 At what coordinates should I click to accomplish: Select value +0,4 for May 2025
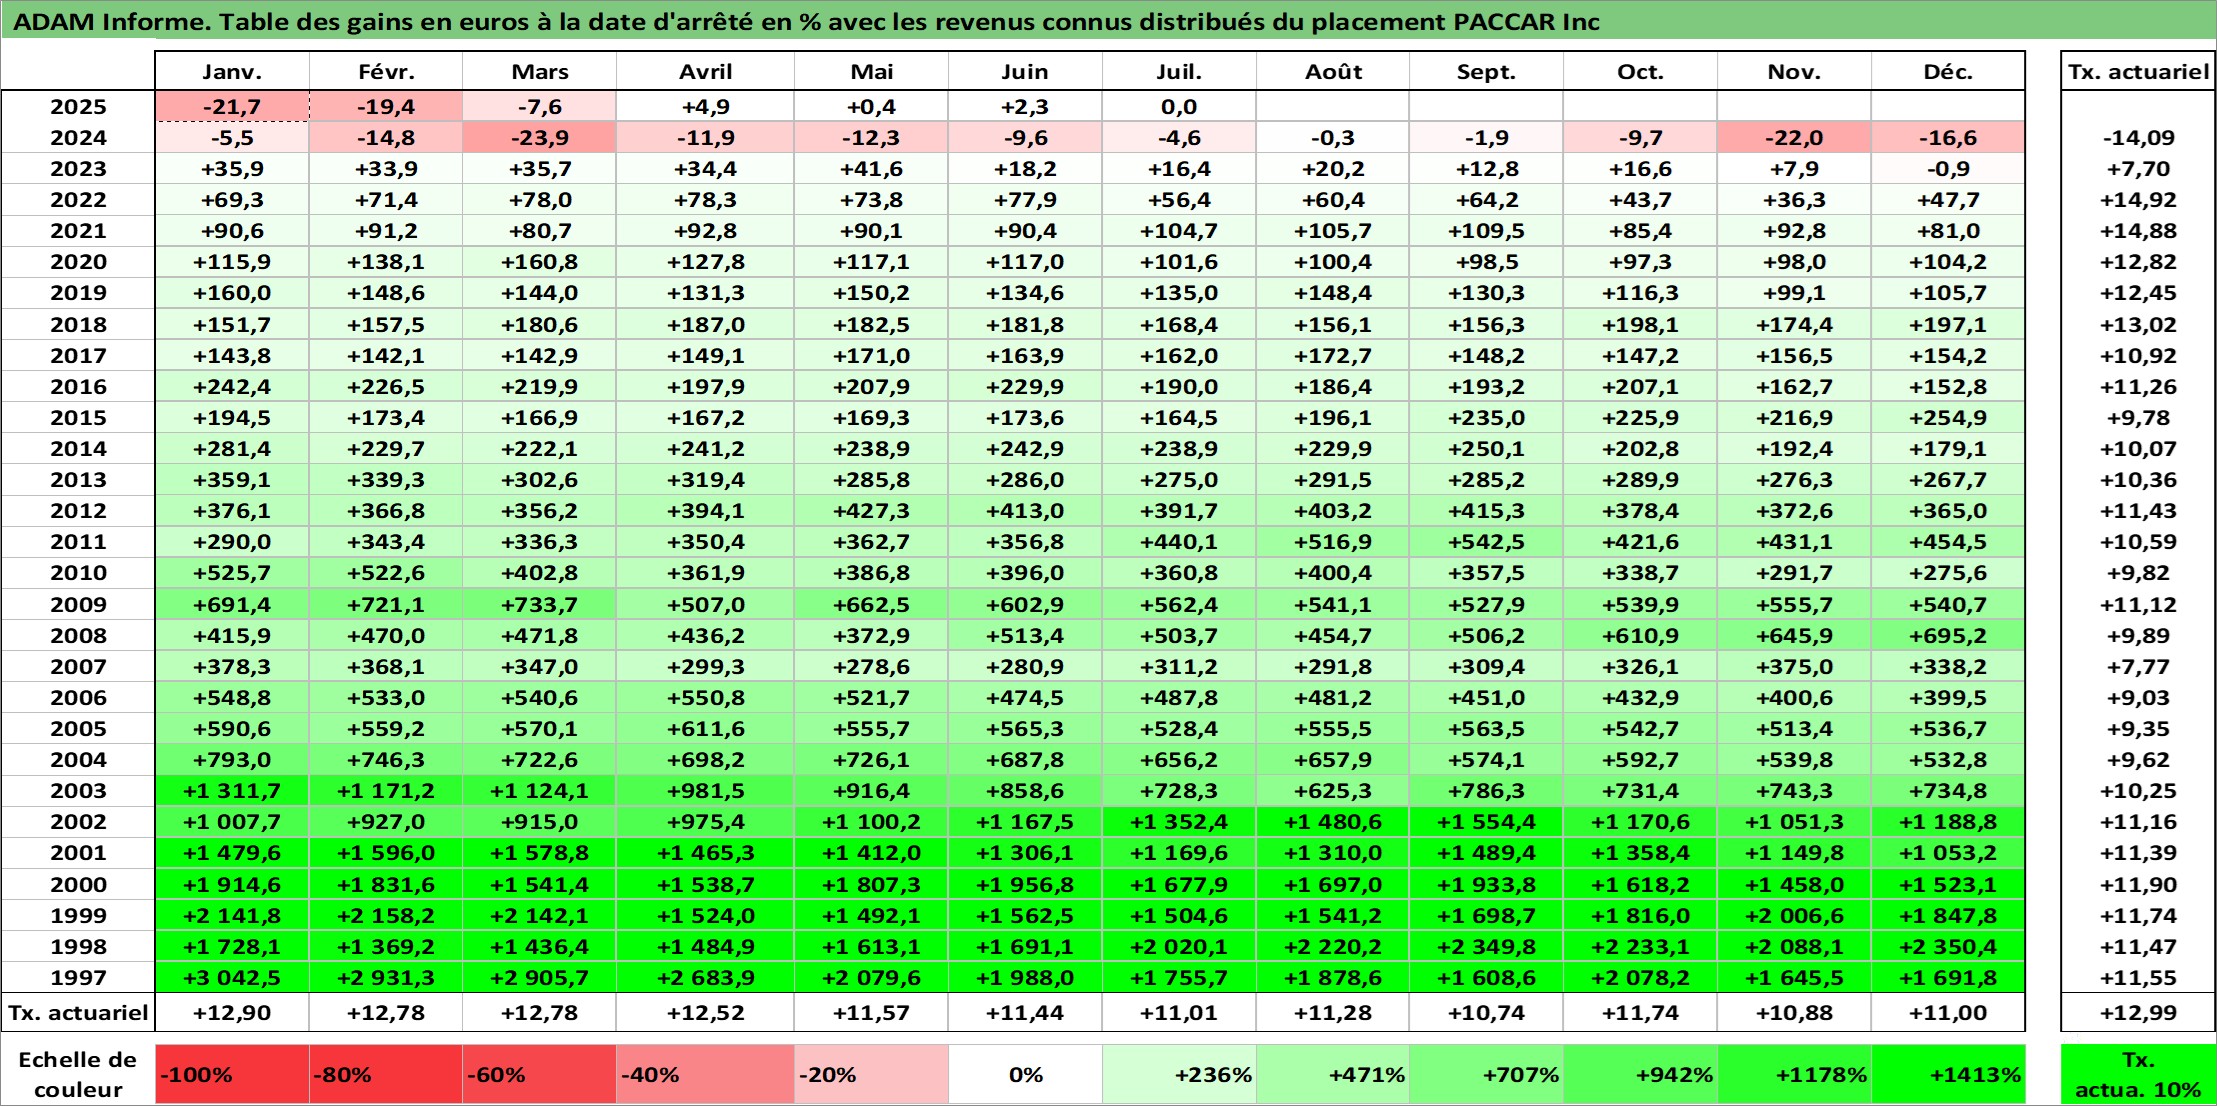click(871, 107)
